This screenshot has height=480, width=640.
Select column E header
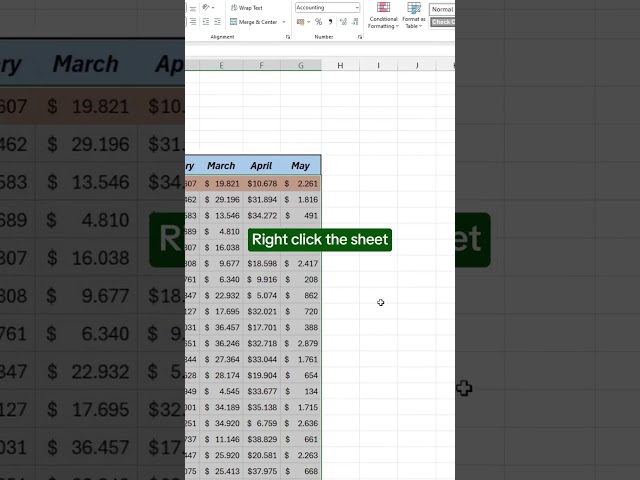tap(221, 65)
